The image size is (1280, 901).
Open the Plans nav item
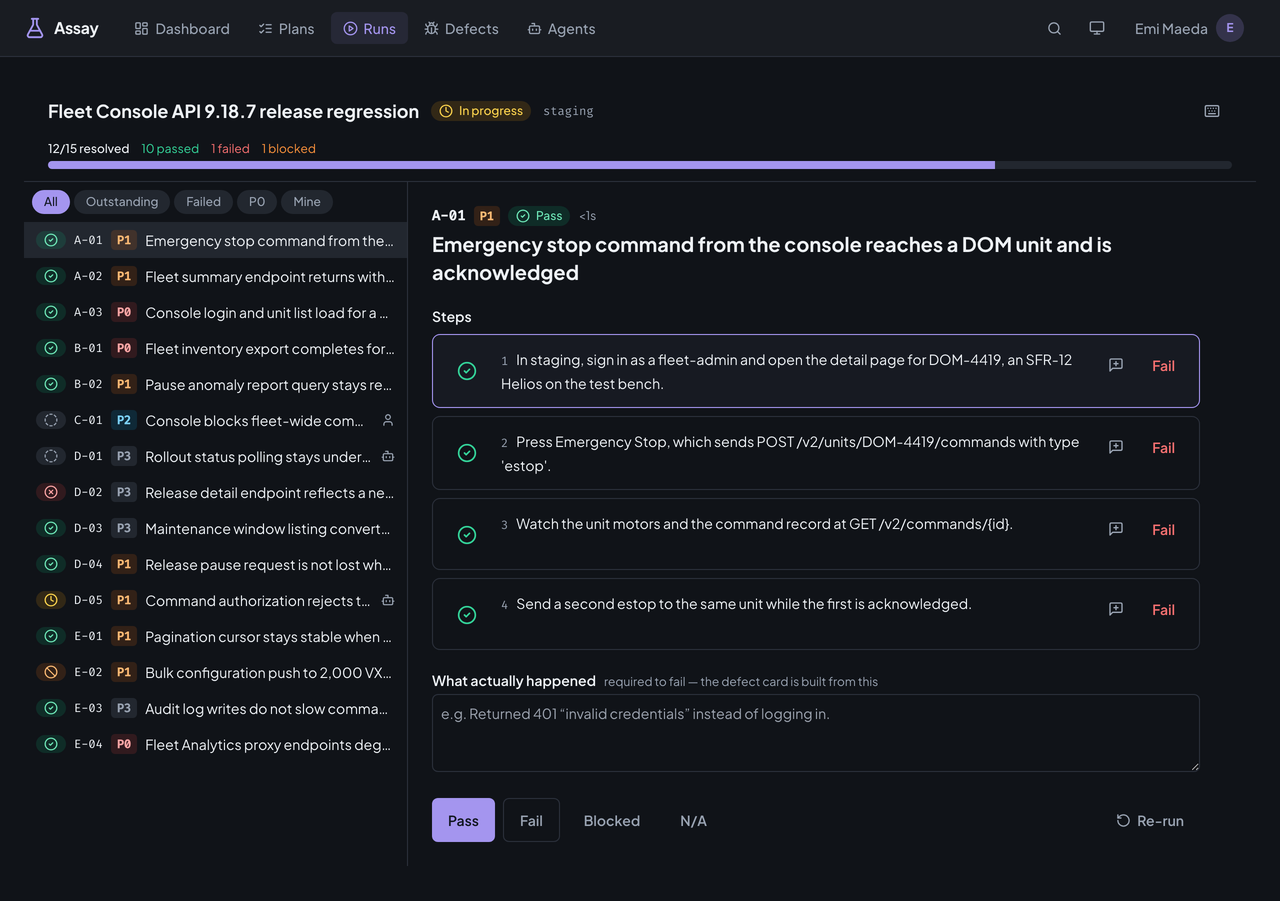pos(286,28)
